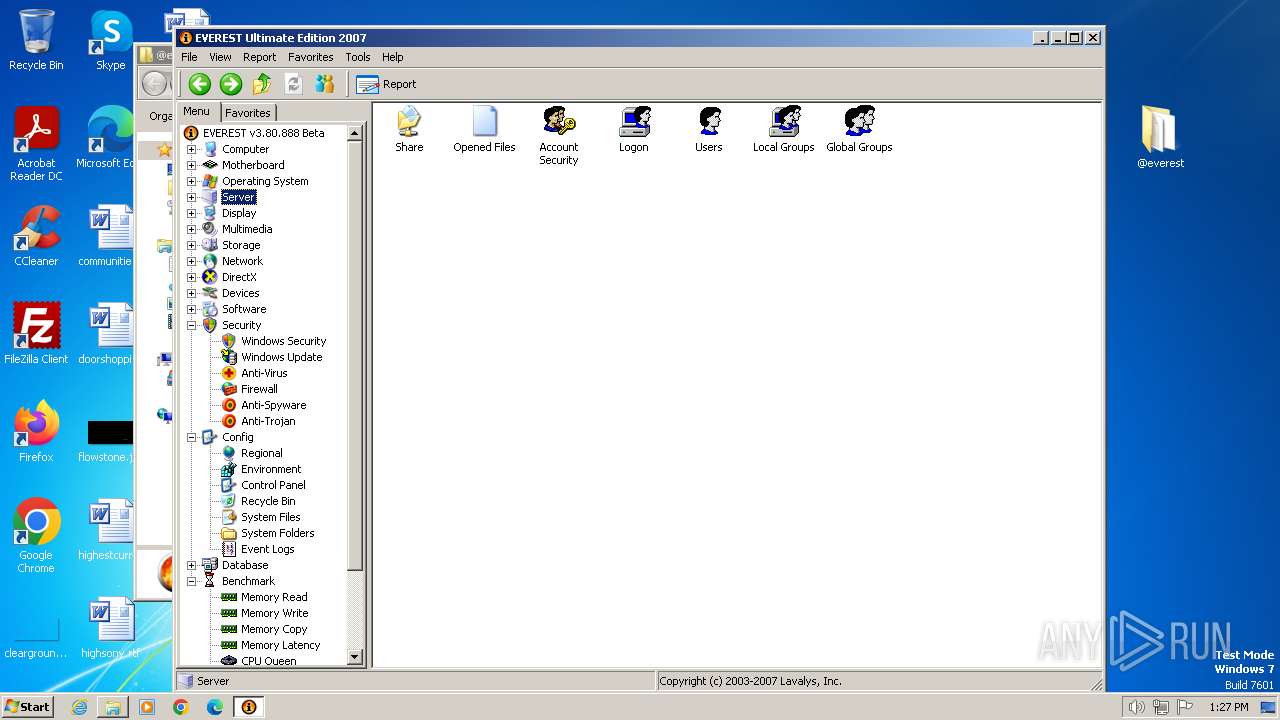This screenshot has width=1280, height=720.
Task: Open the Help menu
Action: pyautogui.click(x=393, y=57)
